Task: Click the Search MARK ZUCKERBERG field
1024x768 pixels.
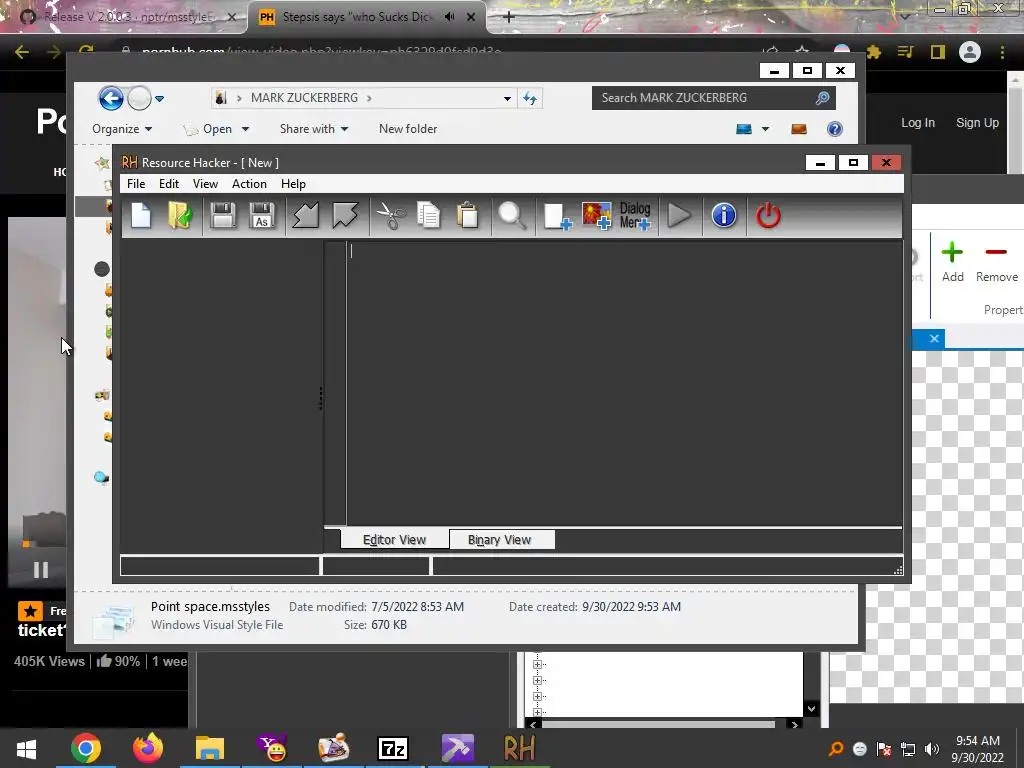Action: pos(713,98)
